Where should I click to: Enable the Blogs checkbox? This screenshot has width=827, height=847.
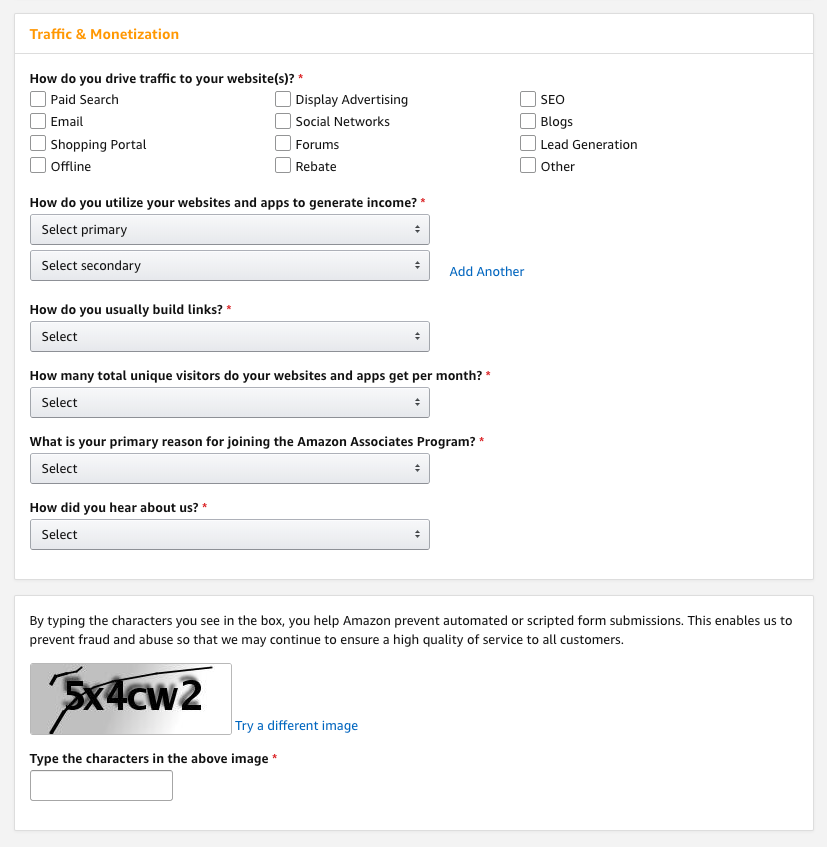pyautogui.click(x=528, y=121)
